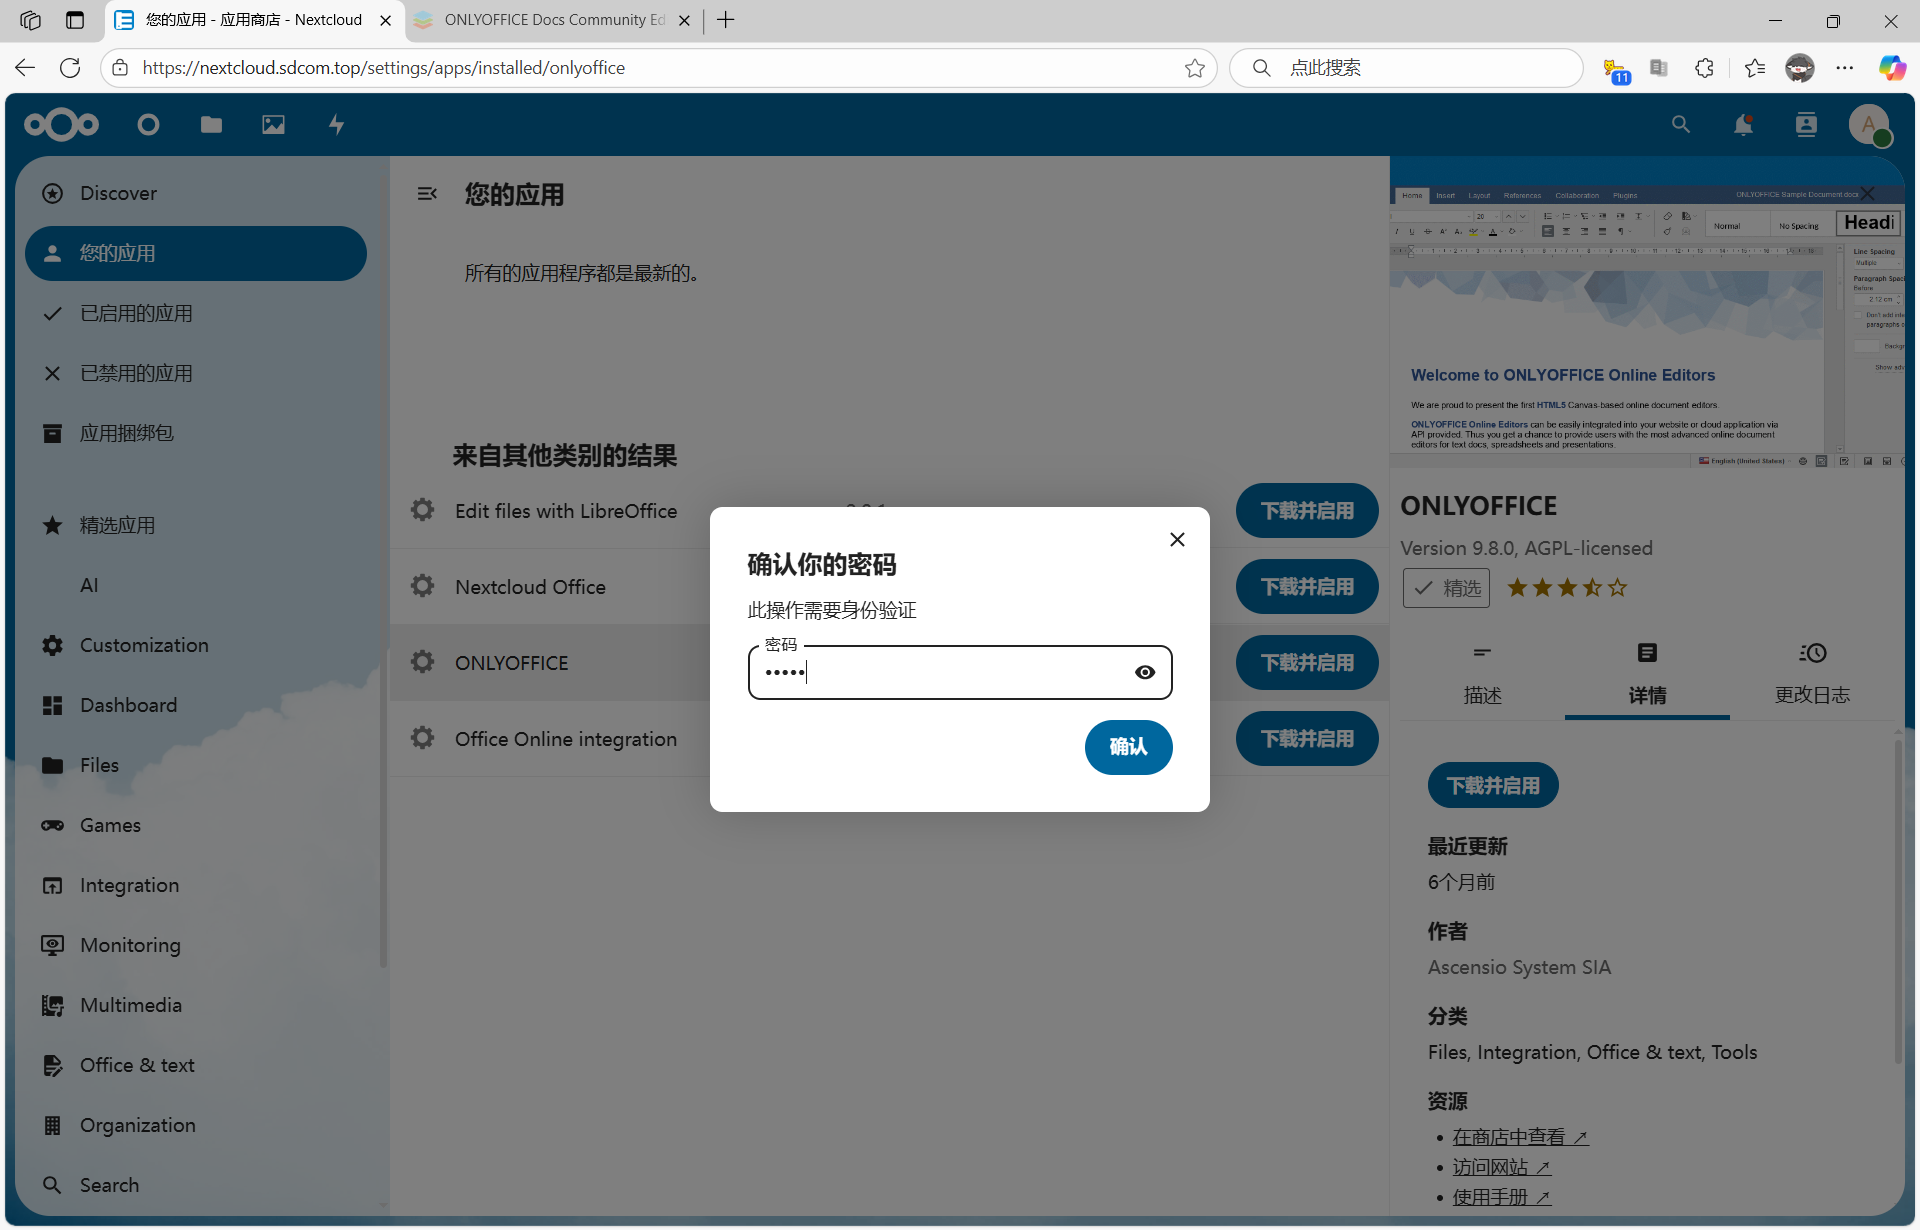Open the user avatar menu

pyautogui.click(x=1868, y=125)
